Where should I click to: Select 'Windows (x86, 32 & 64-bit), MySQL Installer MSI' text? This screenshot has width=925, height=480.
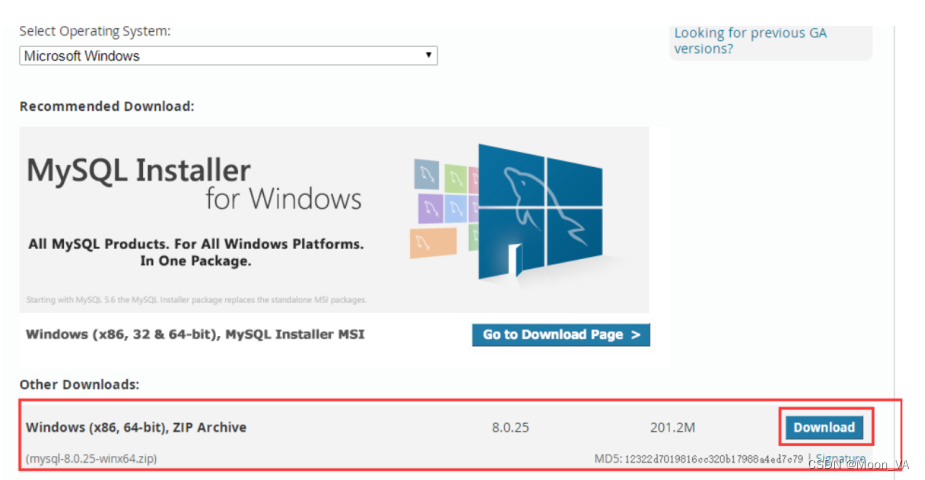(195, 334)
